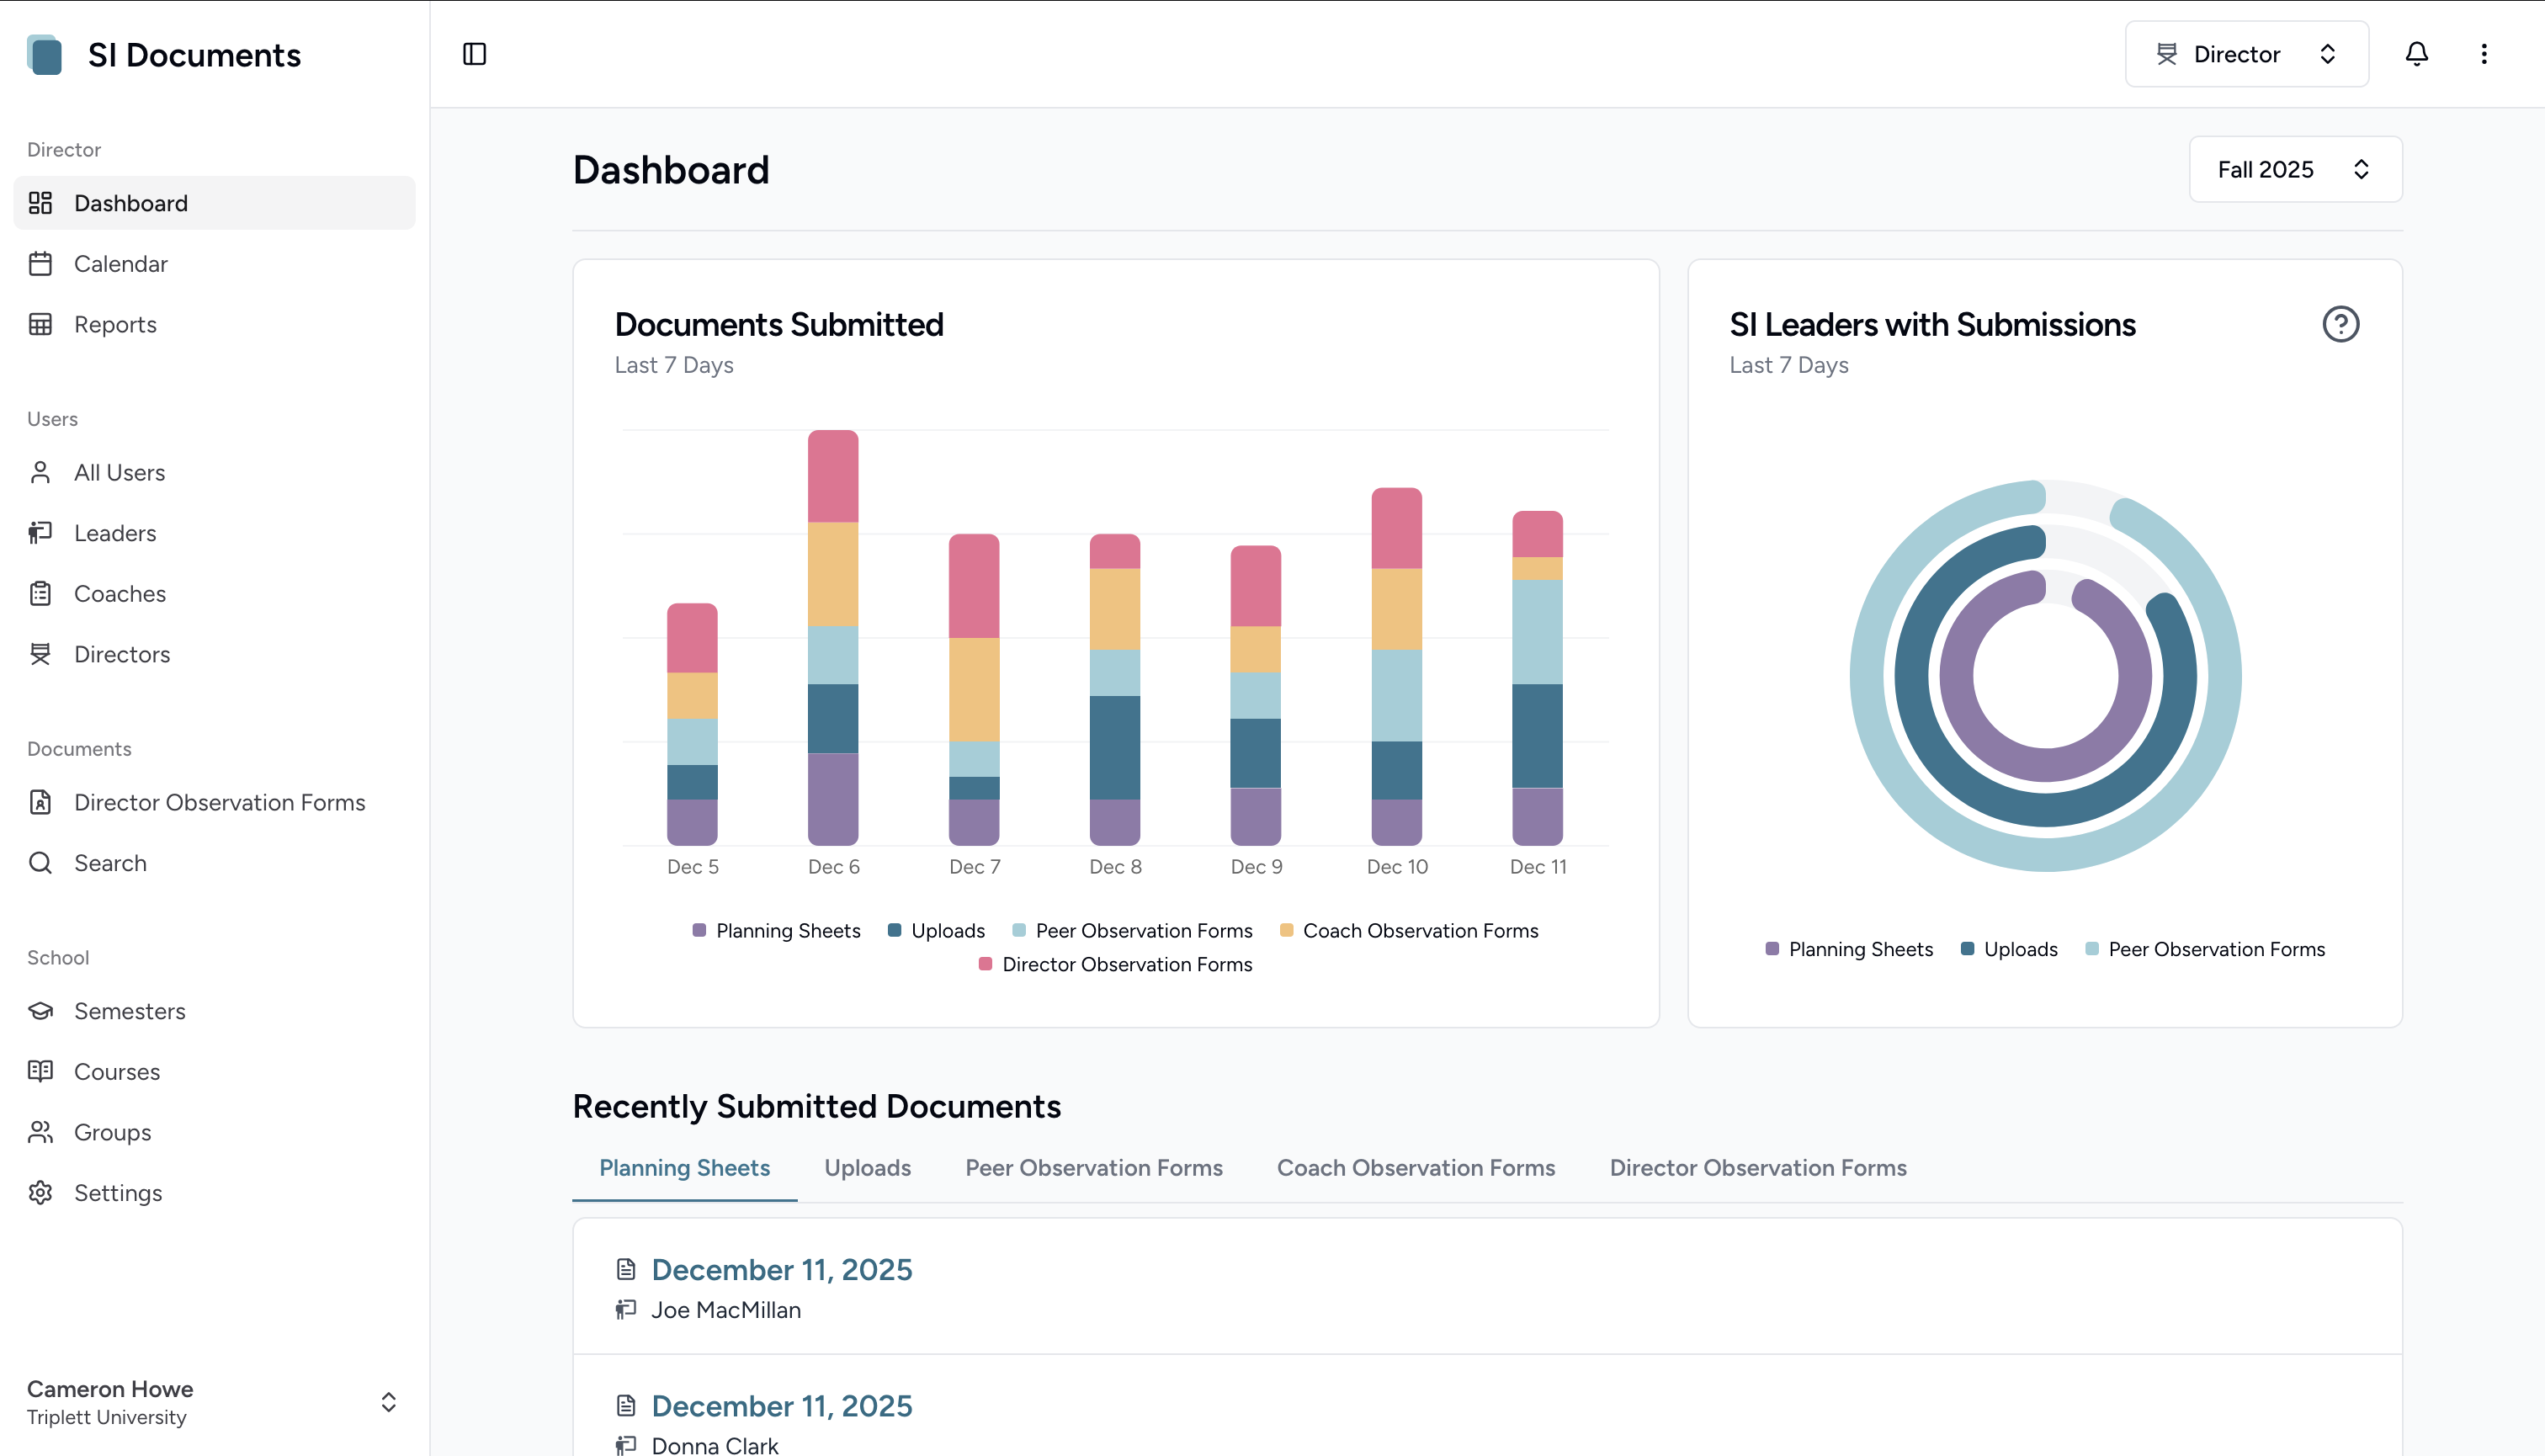Click the sidebar collapse panel icon
The image size is (2545, 1456).
click(x=475, y=53)
